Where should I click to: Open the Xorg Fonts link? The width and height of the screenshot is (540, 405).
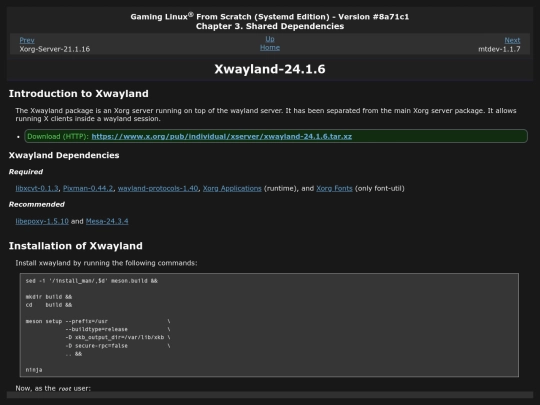[x=334, y=188]
